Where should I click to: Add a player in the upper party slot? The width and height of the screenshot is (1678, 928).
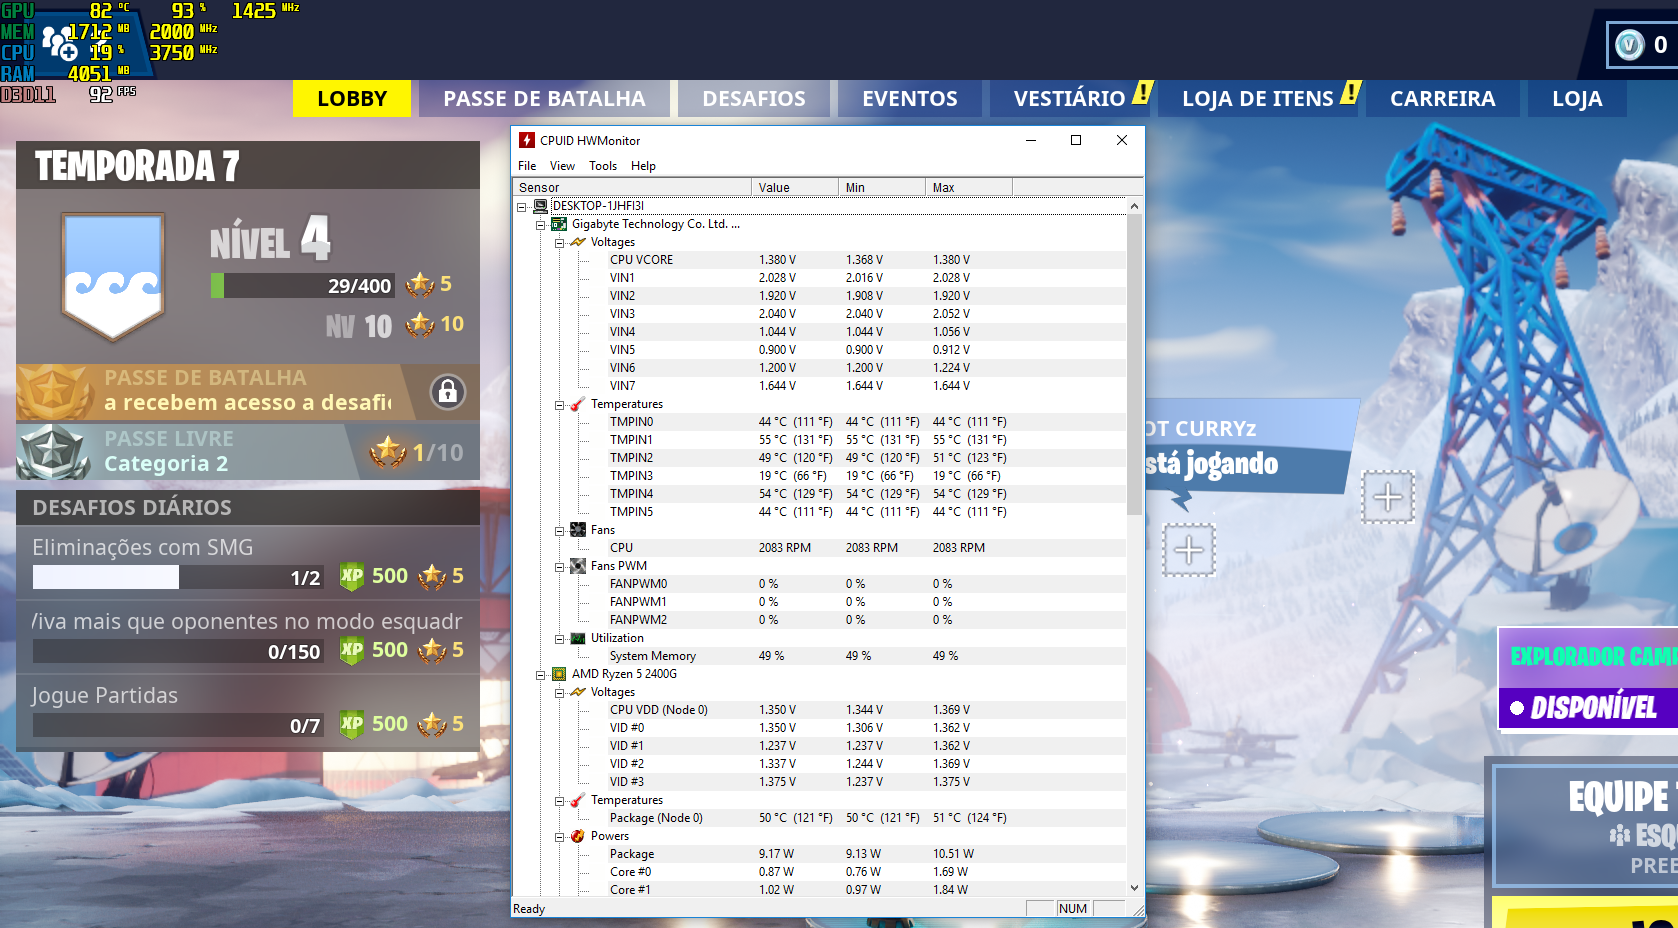1388,497
